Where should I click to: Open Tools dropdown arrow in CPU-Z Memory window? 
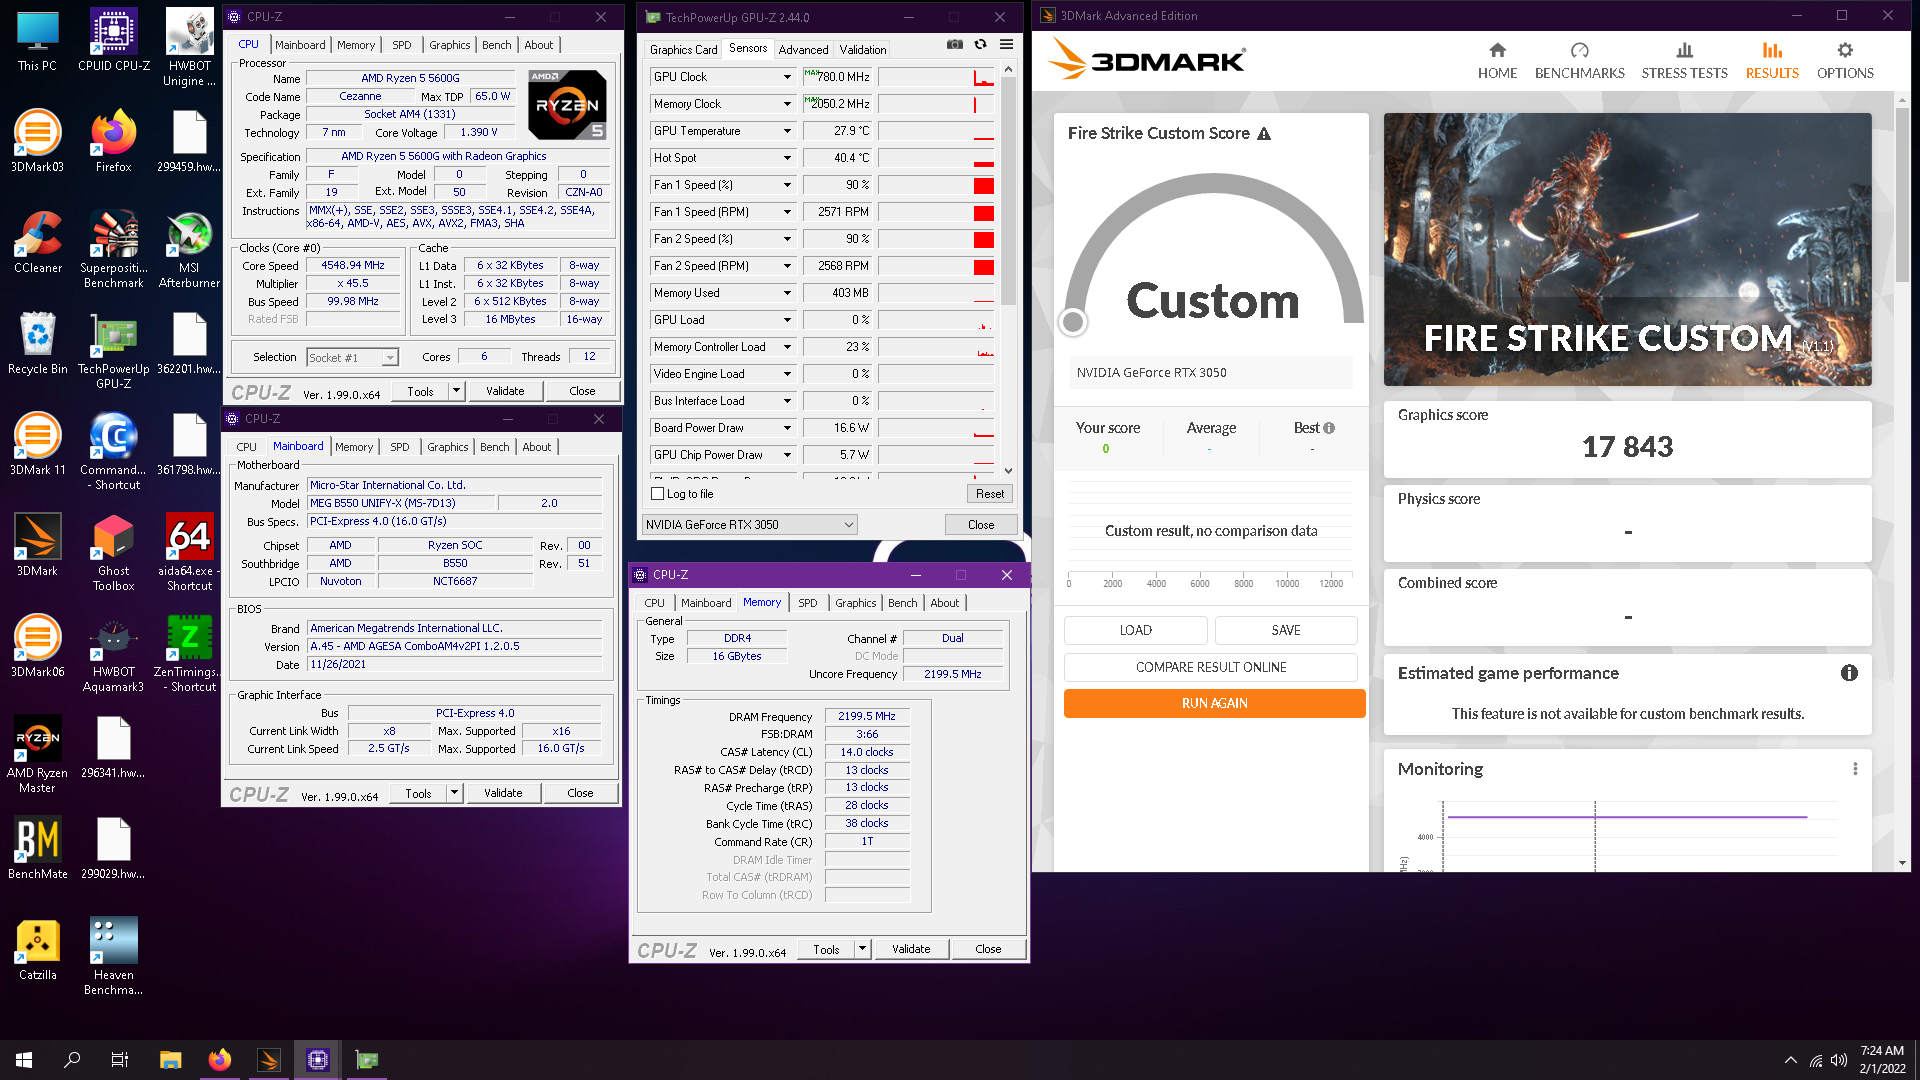[862, 949]
